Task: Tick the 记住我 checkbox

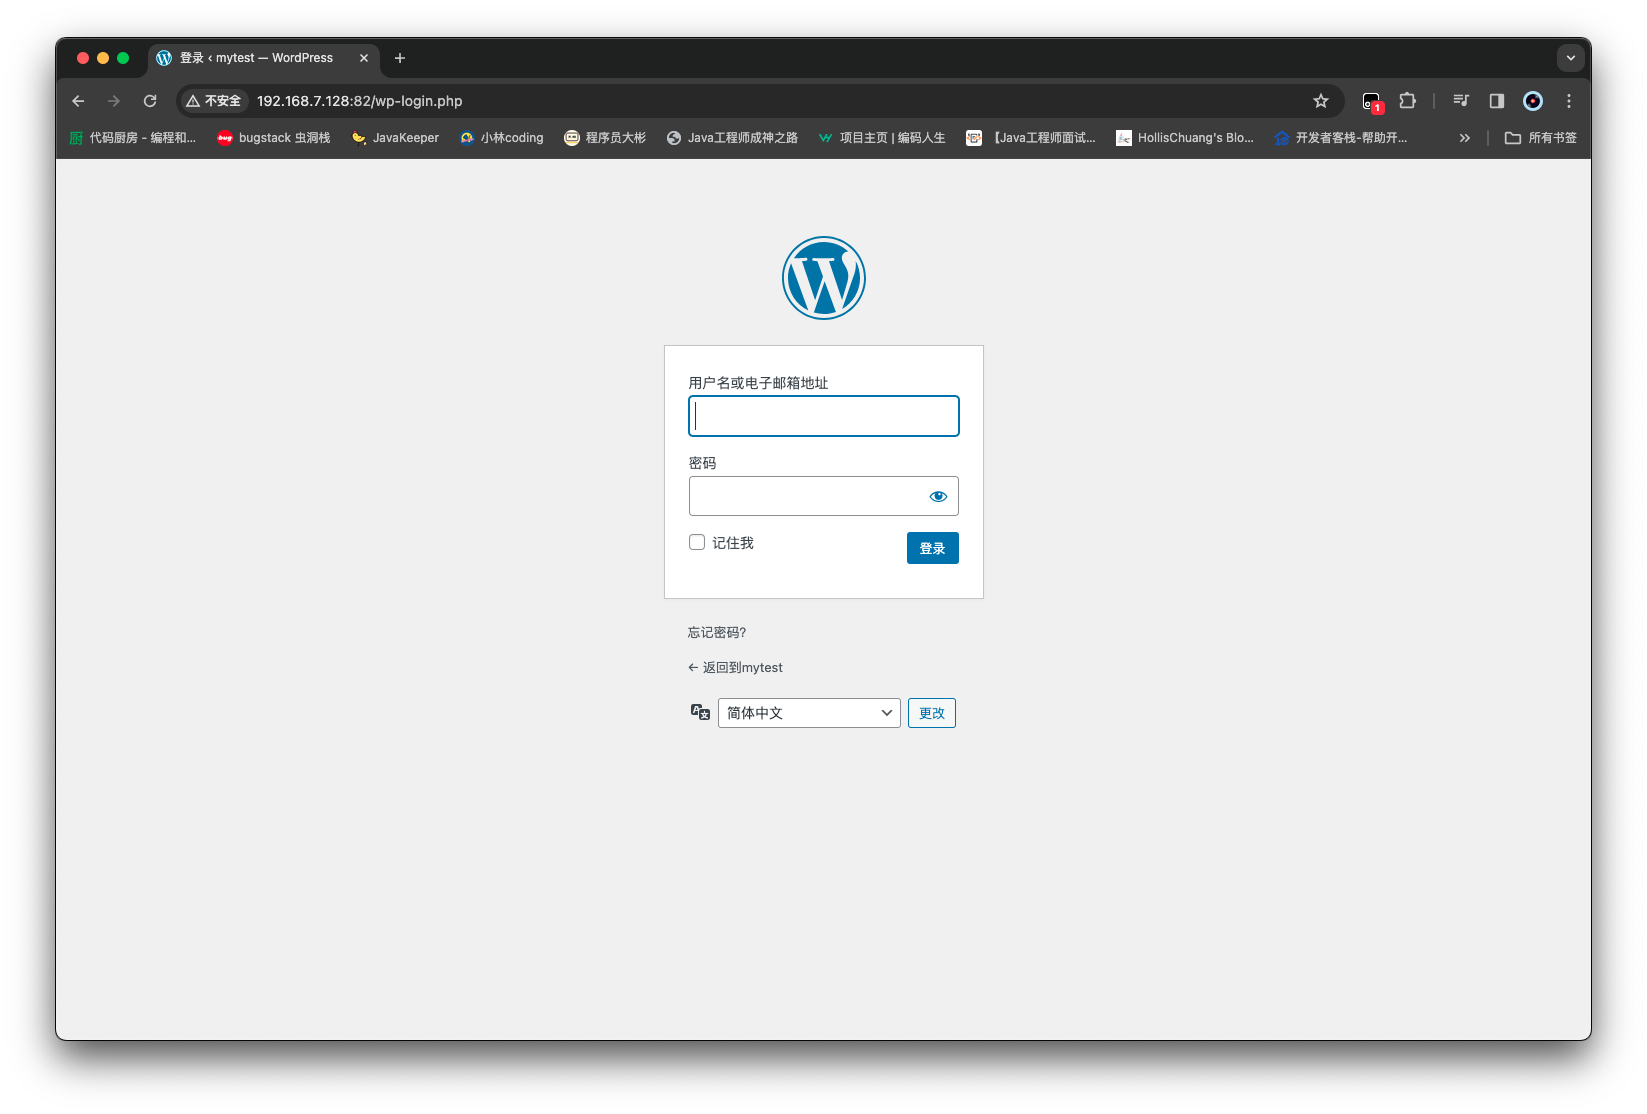Action: click(x=697, y=542)
